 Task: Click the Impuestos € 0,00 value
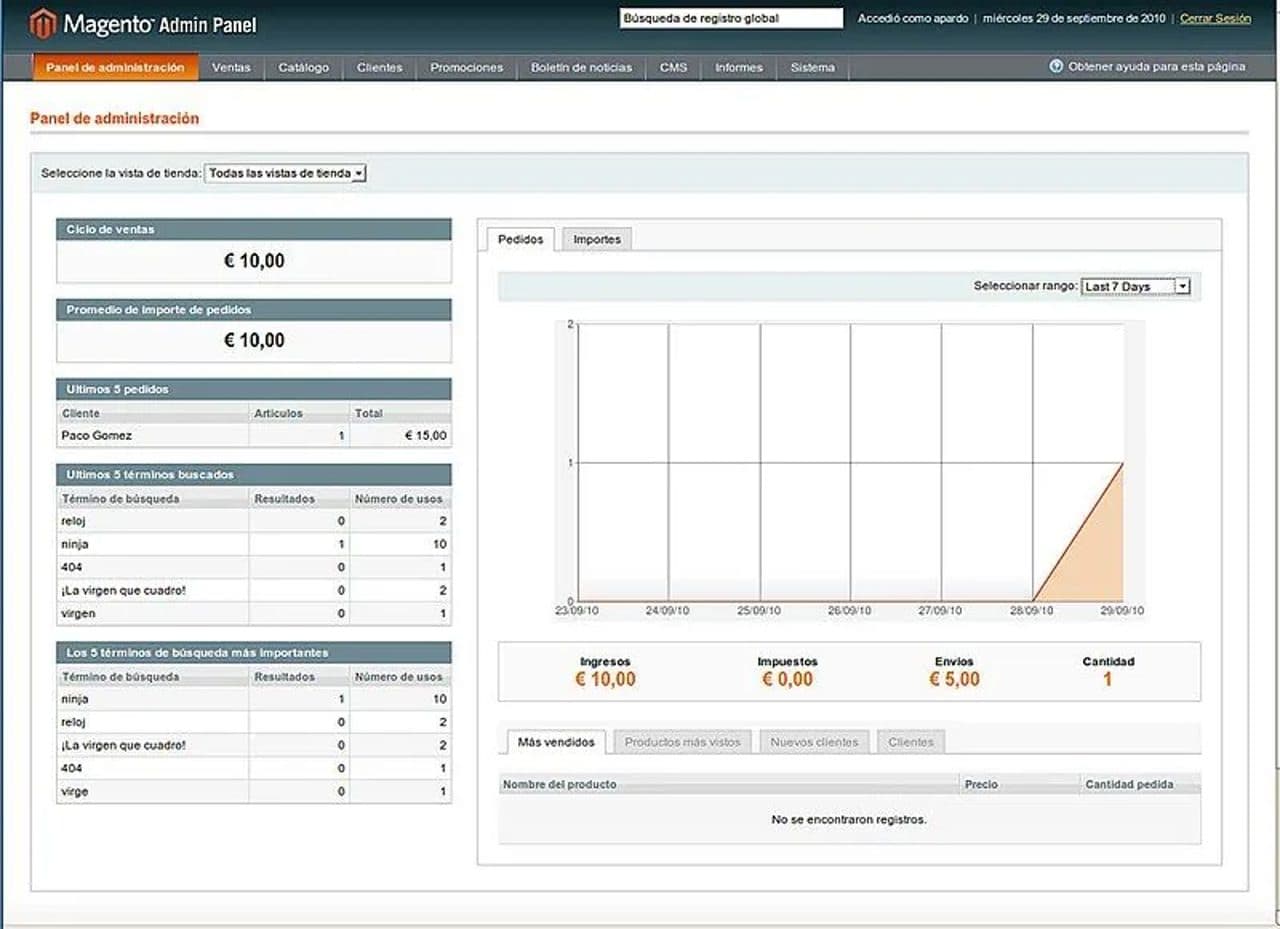coord(787,679)
